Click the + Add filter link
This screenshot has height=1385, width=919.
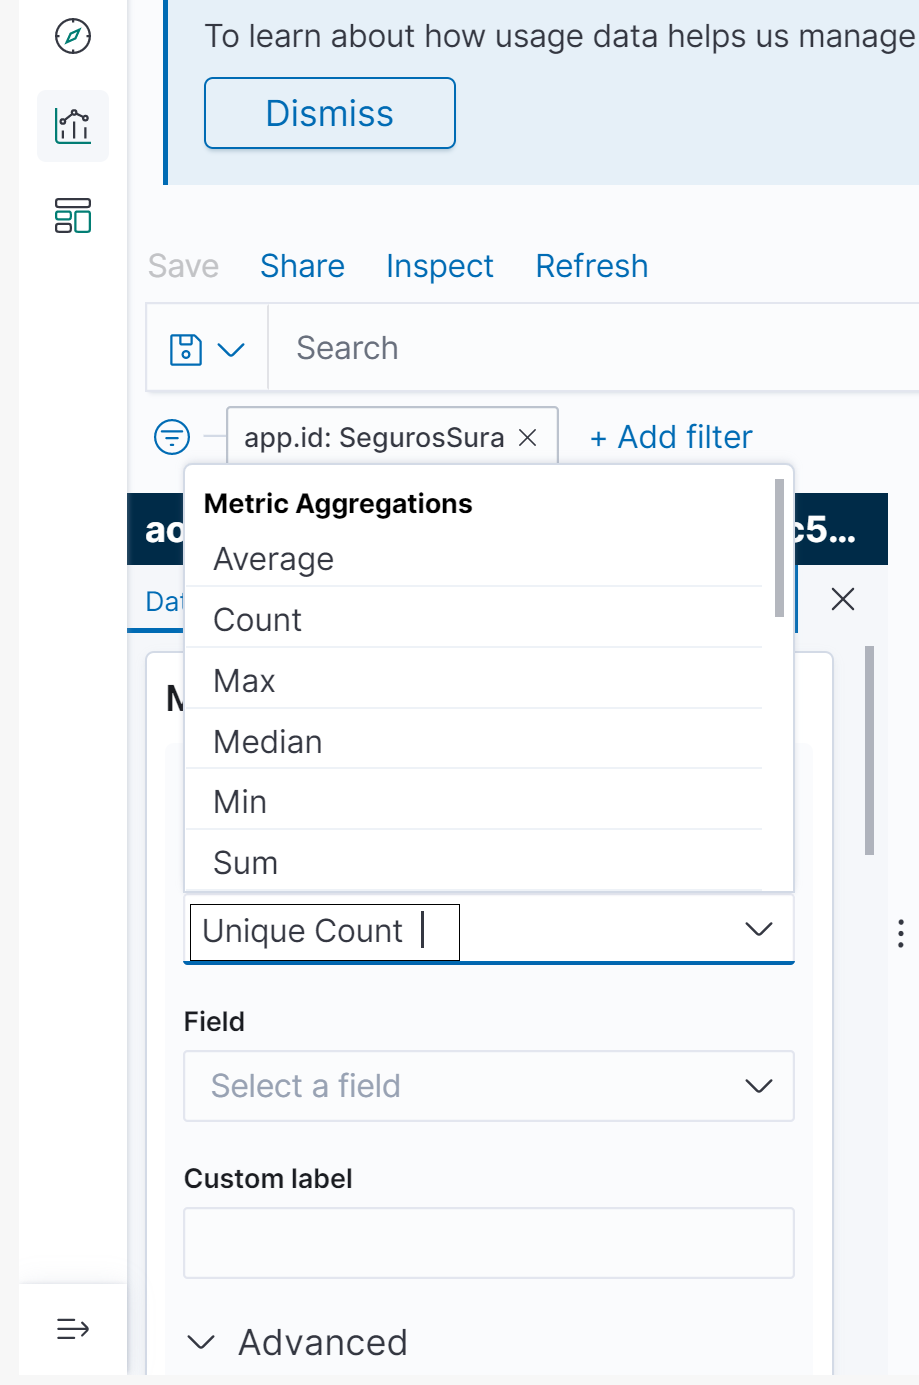671,437
